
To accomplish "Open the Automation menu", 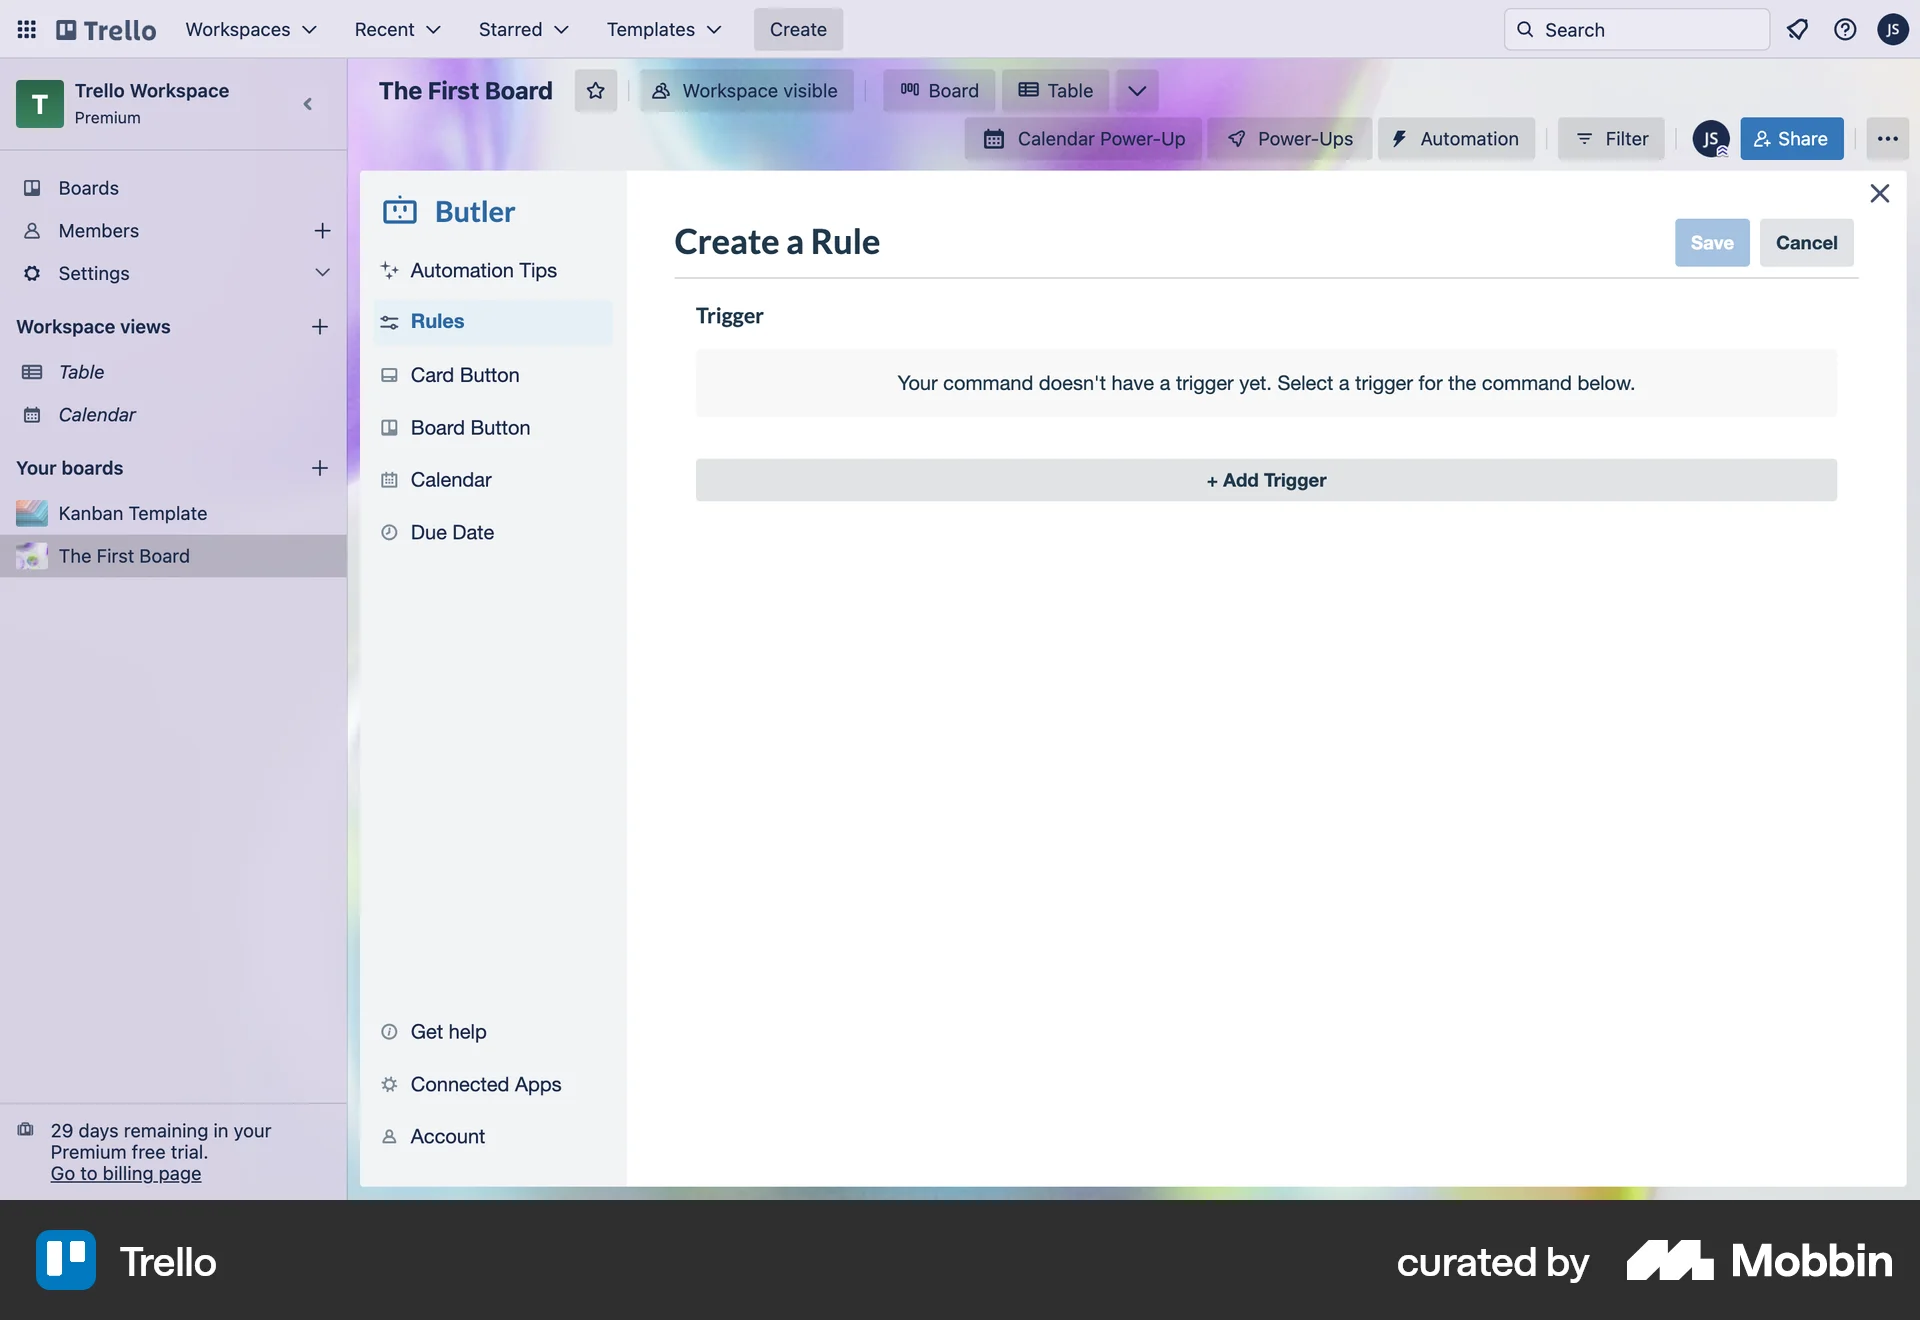I will [1455, 138].
